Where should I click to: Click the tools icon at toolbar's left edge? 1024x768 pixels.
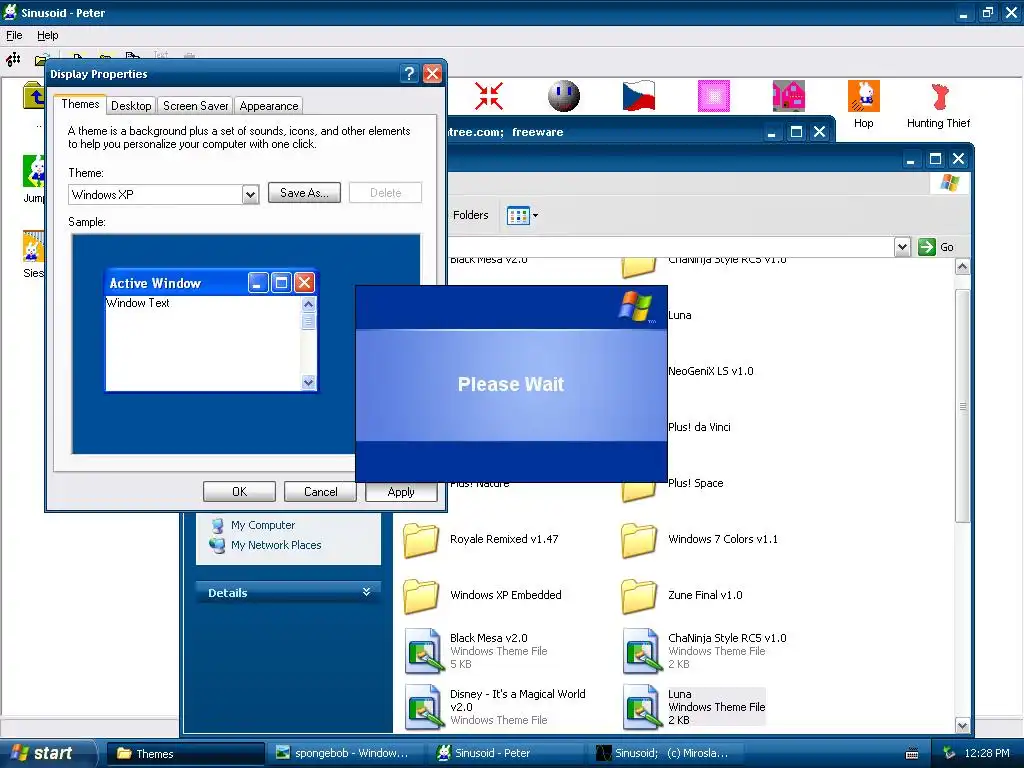(13, 59)
